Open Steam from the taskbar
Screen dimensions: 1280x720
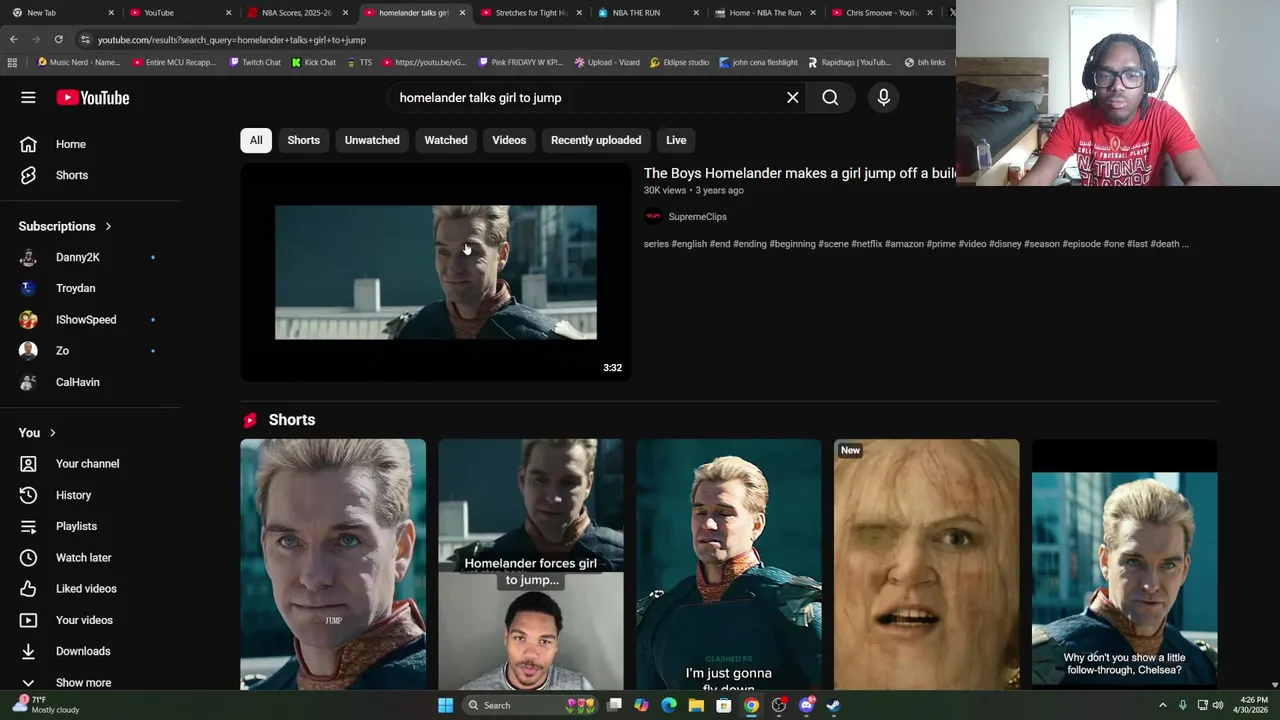(x=833, y=705)
